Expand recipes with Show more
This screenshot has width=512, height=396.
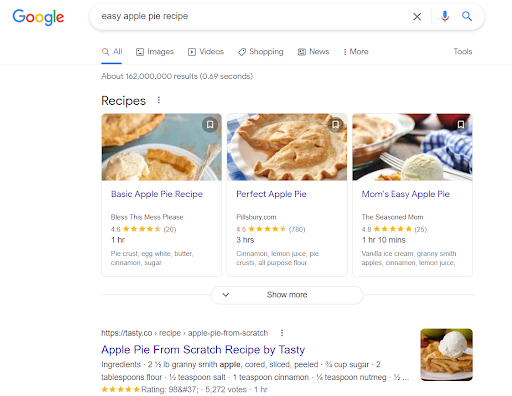(x=287, y=295)
